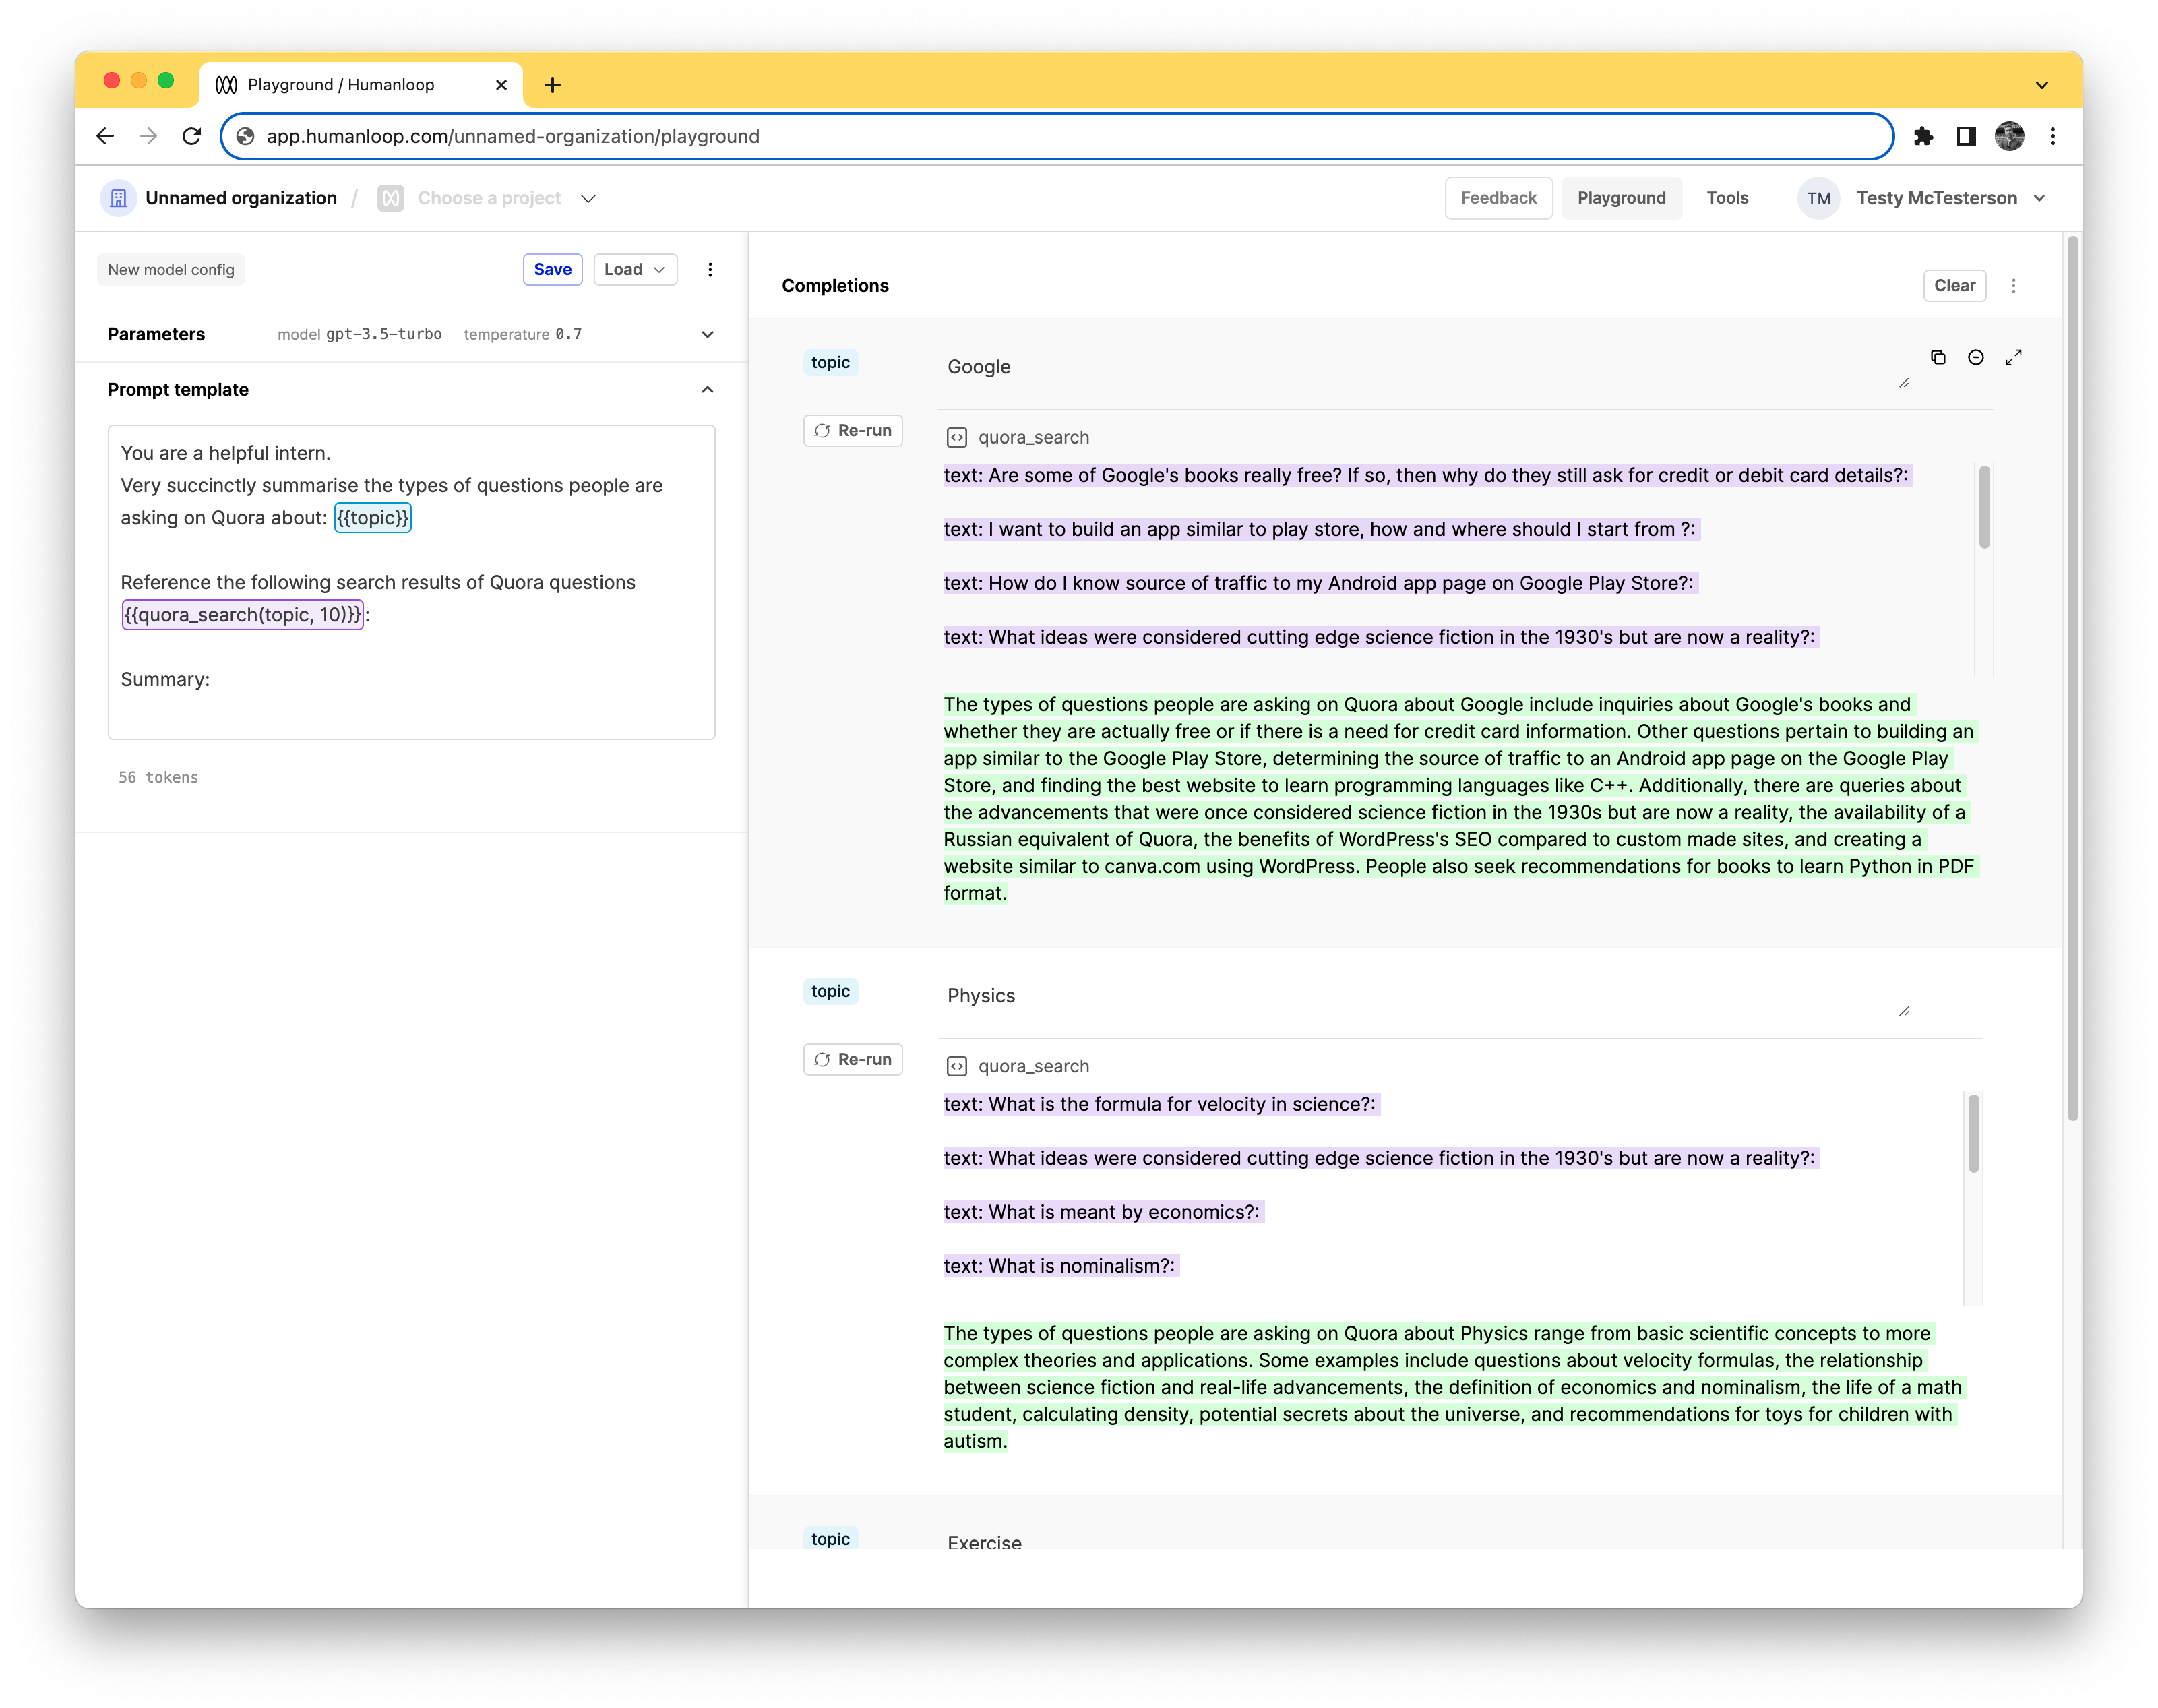
Task: Click the Google quora_search results scrollbar
Action: 1984,506
